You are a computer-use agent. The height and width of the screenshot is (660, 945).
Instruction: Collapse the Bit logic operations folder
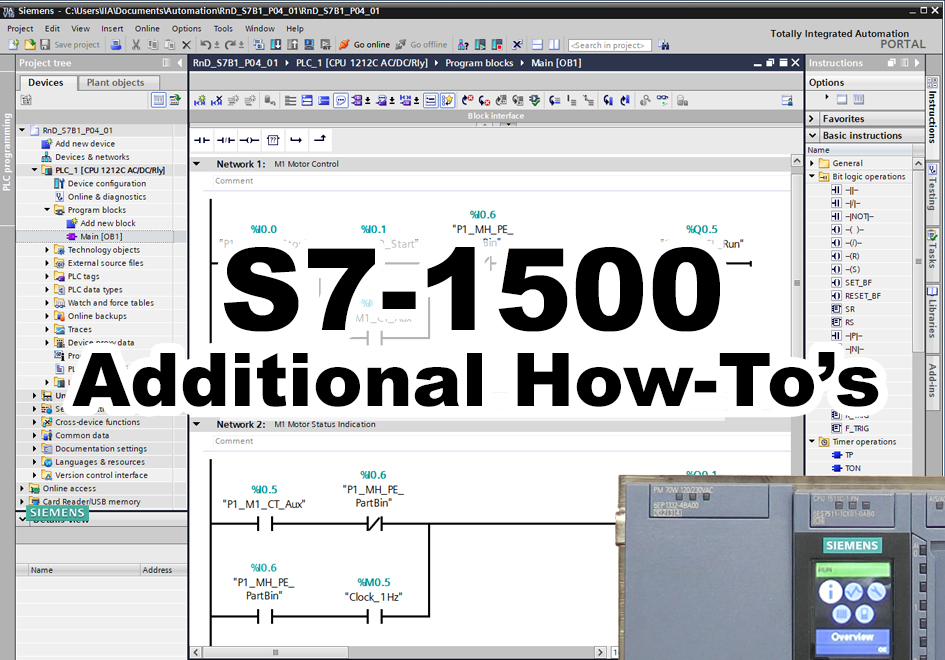coord(813,177)
